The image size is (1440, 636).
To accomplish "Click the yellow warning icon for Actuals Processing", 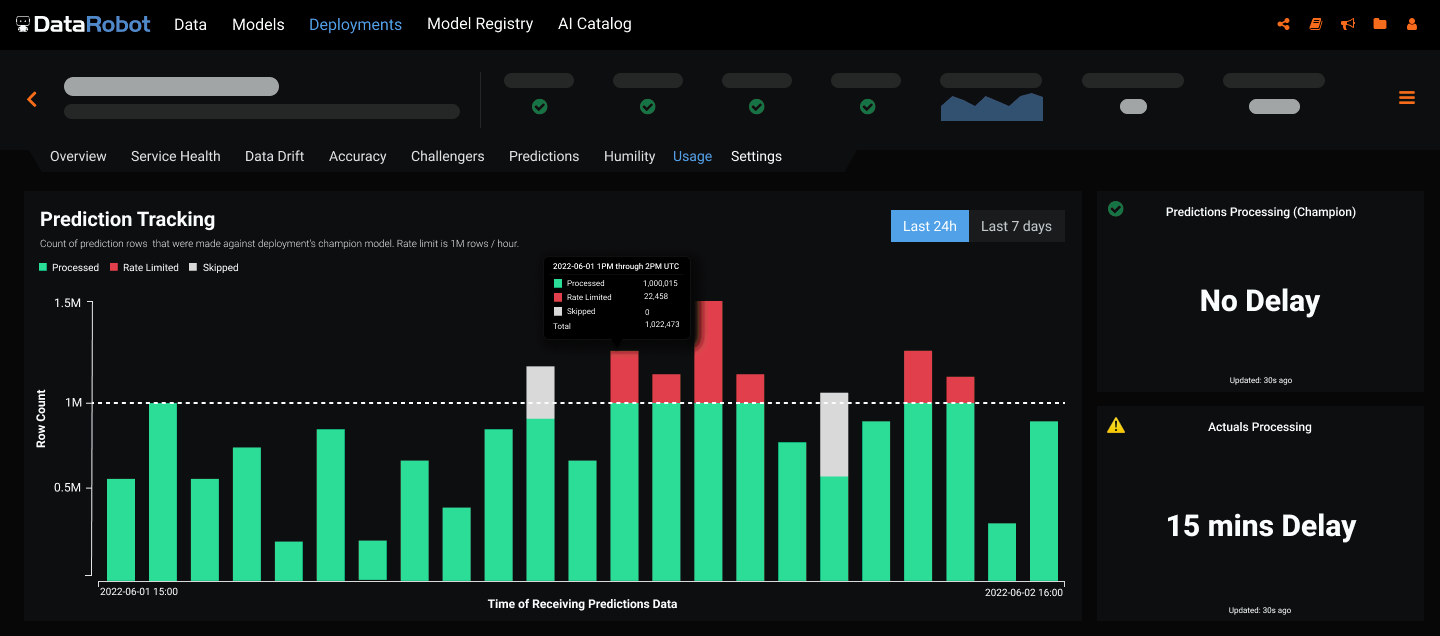I will coord(1116,425).
